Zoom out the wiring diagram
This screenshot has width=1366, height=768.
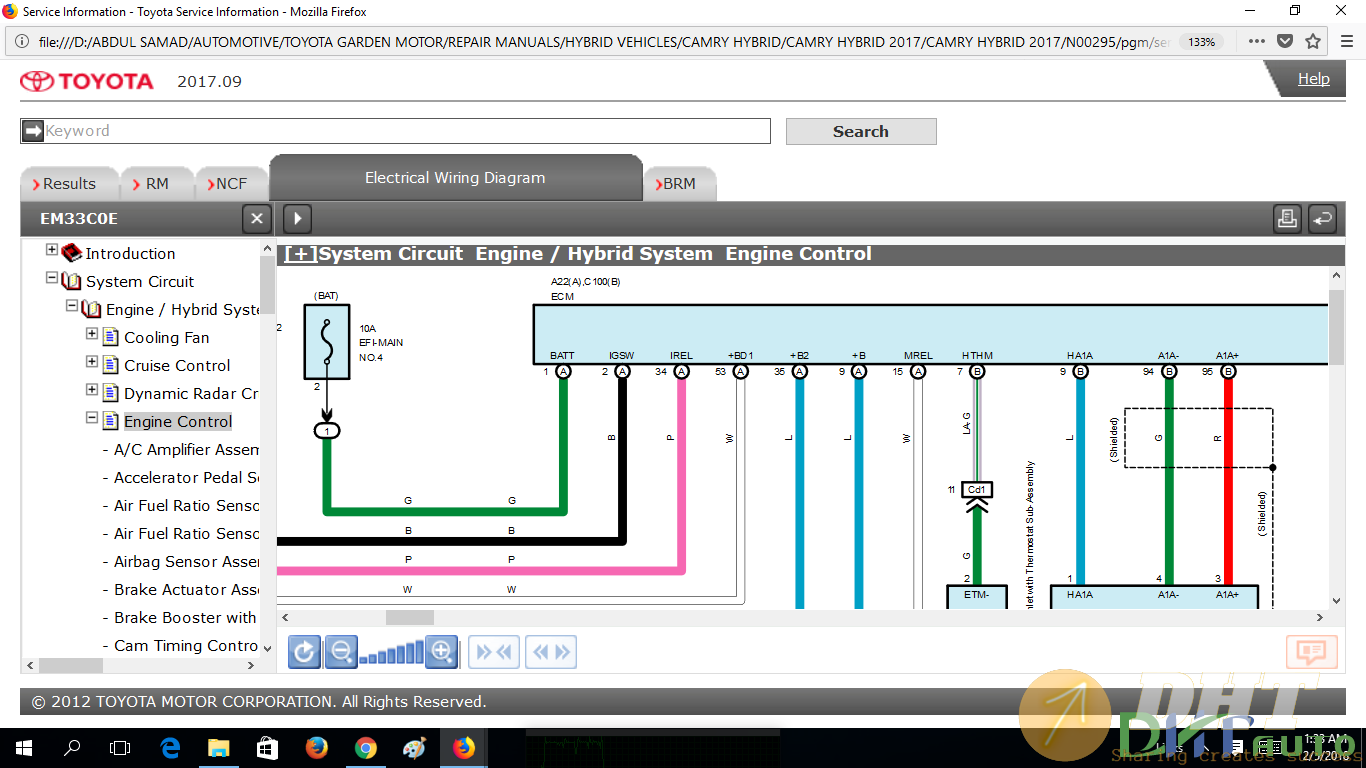click(342, 652)
